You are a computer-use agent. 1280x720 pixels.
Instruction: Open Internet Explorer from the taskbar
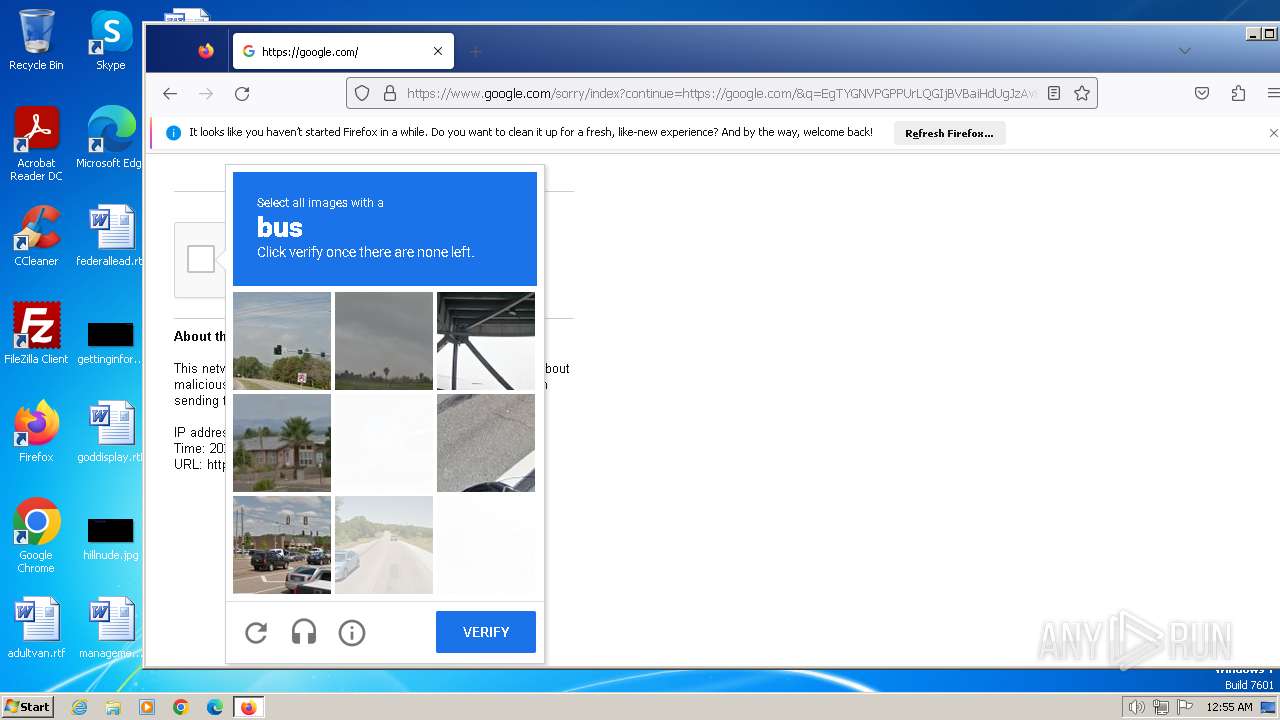click(x=80, y=707)
